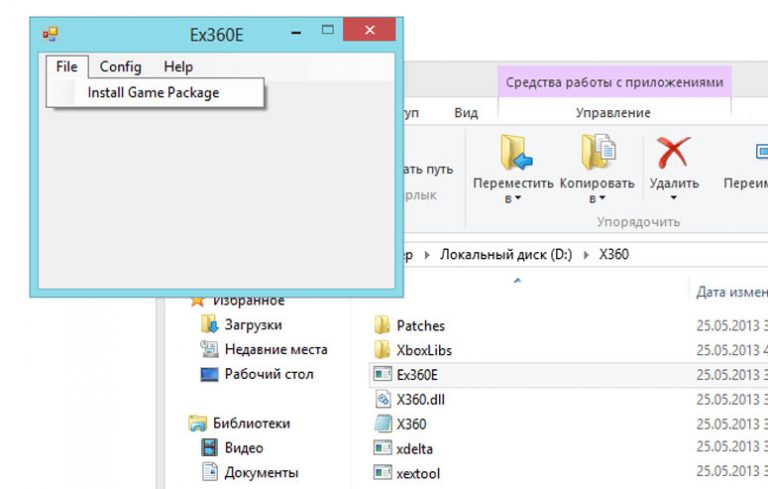Click the Переместить в move icon
The width and height of the screenshot is (768, 489).
(x=515, y=153)
